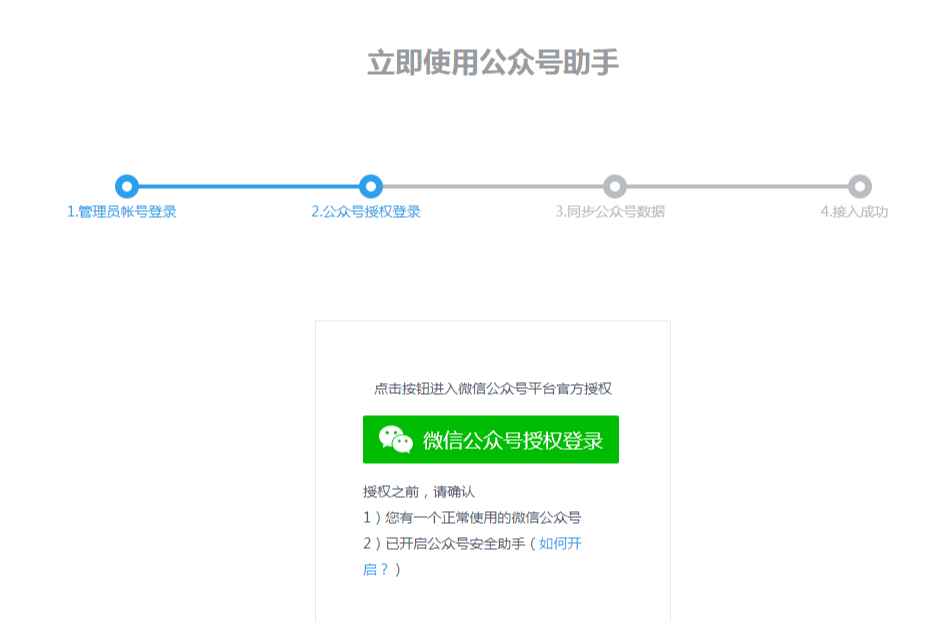Click the 2.公众号授权登录 step label
The height and width of the screenshot is (622, 949).
[366, 212]
